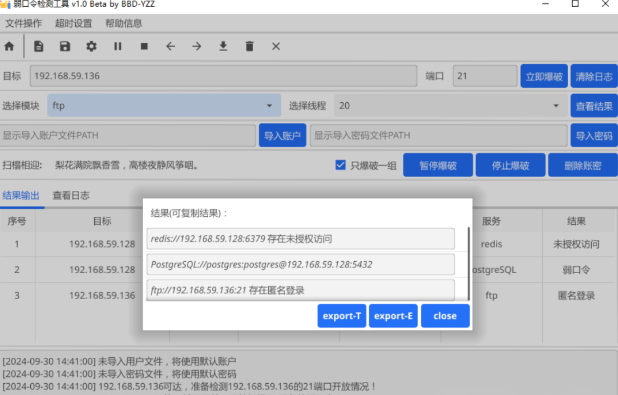
Task: Click the 目标 column header in table
Action: (102, 221)
